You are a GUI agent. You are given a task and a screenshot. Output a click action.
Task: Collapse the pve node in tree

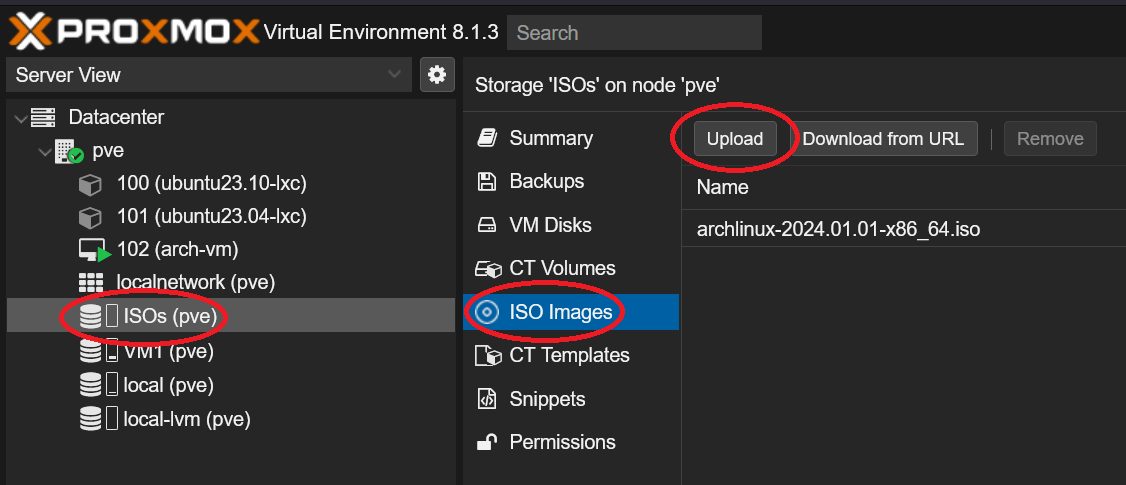tap(45, 152)
